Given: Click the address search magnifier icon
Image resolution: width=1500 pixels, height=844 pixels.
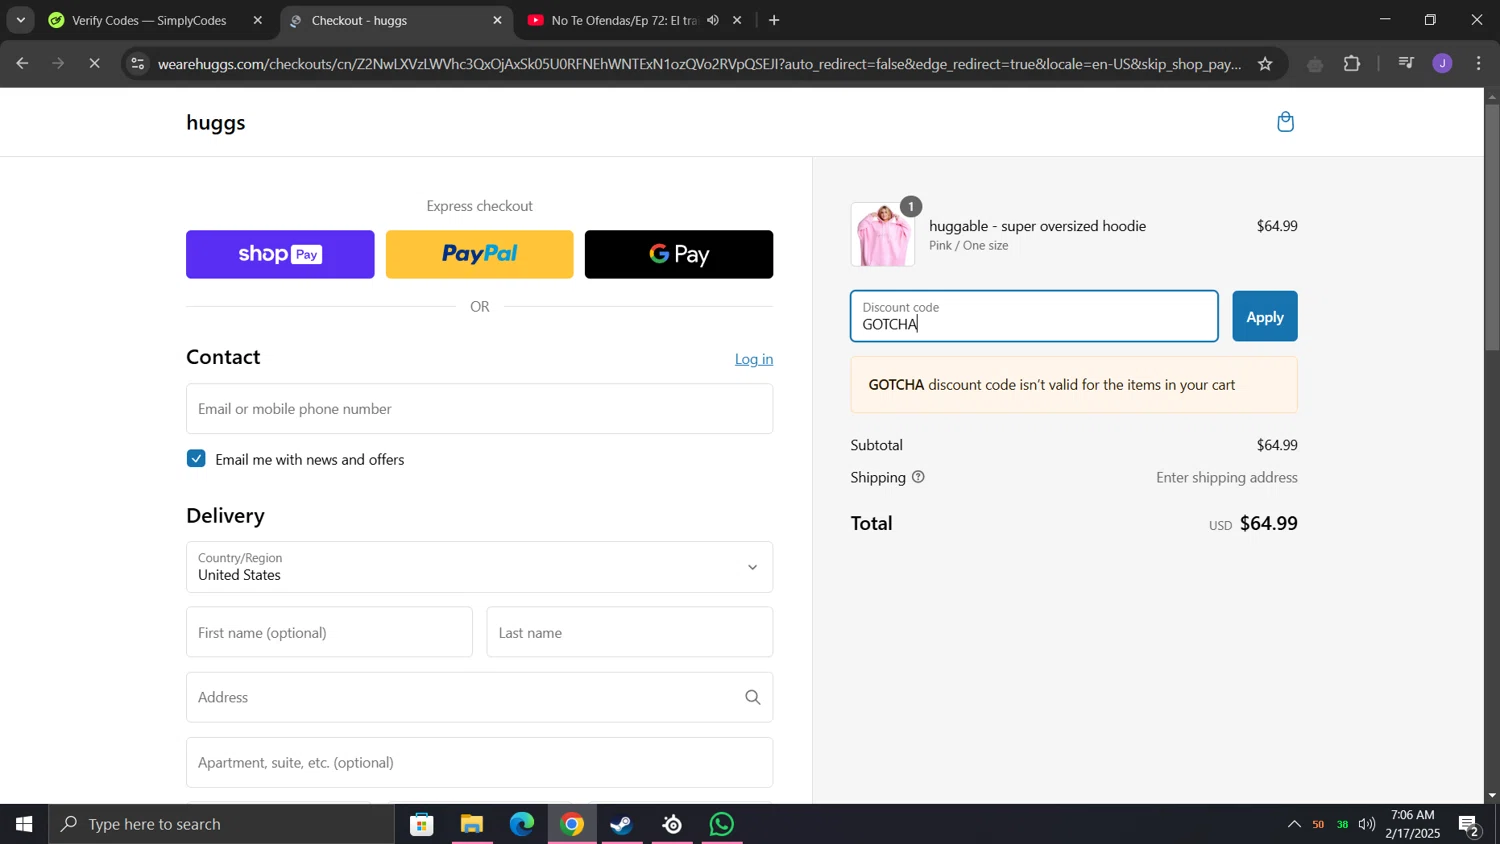Looking at the screenshot, I should coord(753,697).
